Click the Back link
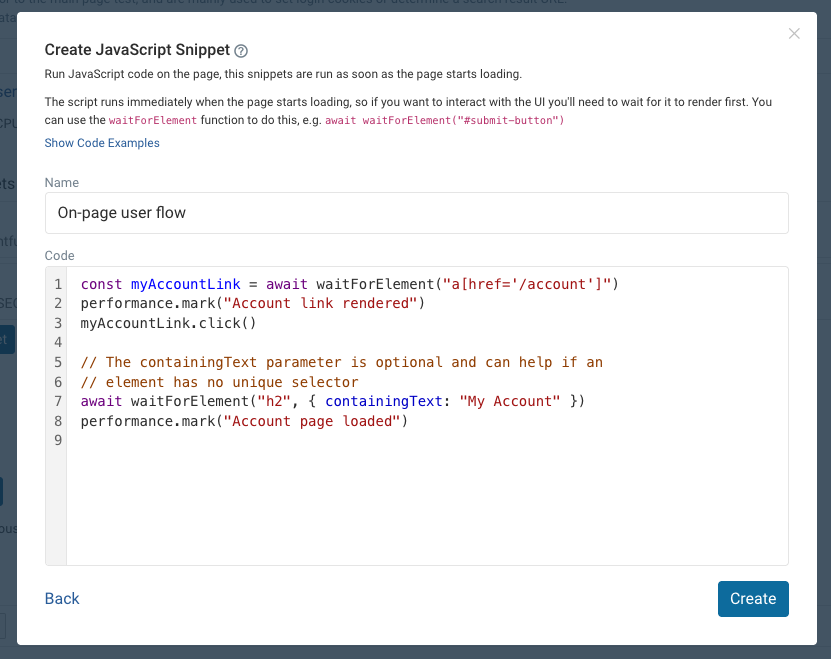 point(61,598)
